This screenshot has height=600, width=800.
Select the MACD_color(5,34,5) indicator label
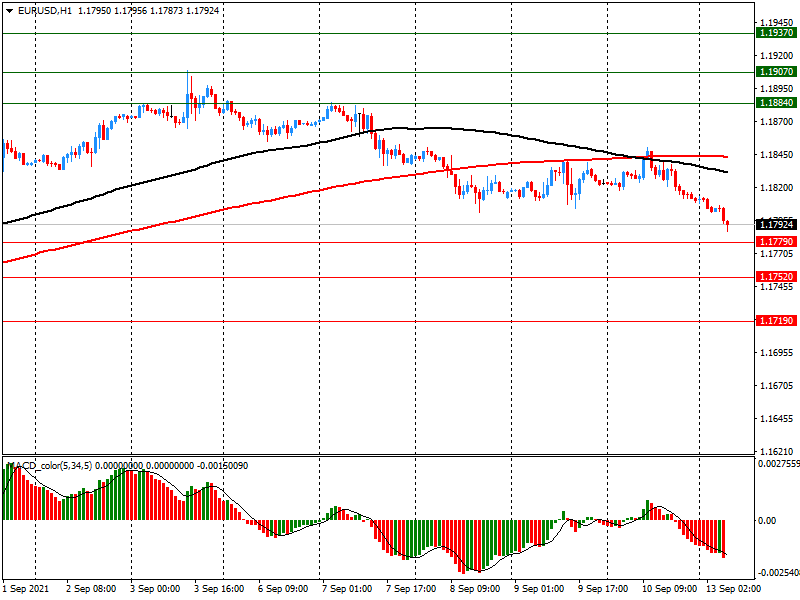(x=49, y=466)
